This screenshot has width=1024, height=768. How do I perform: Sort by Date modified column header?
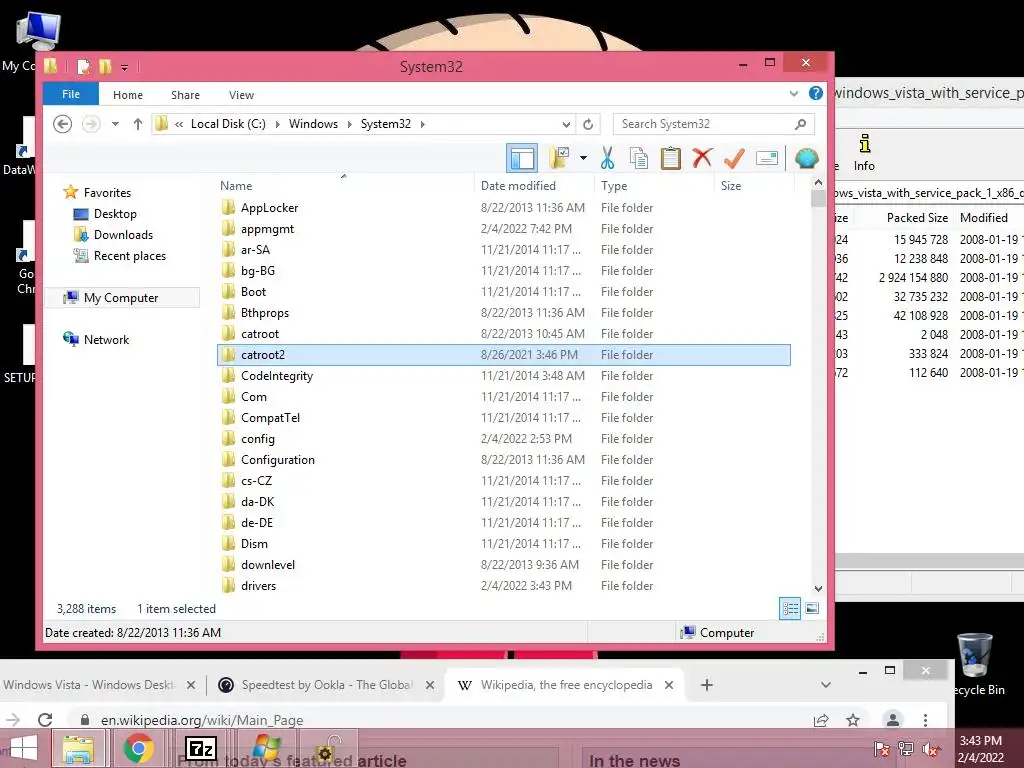tap(518, 186)
